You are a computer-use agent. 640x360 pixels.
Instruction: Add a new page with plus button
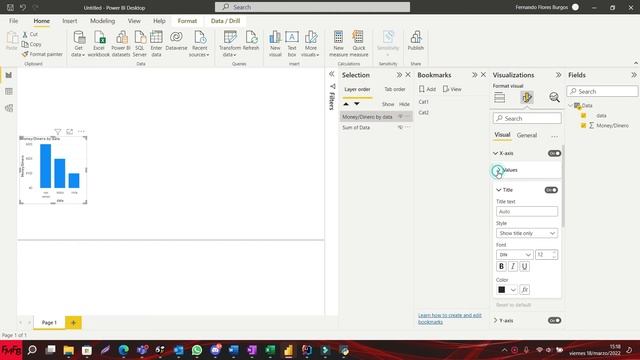pos(73,322)
